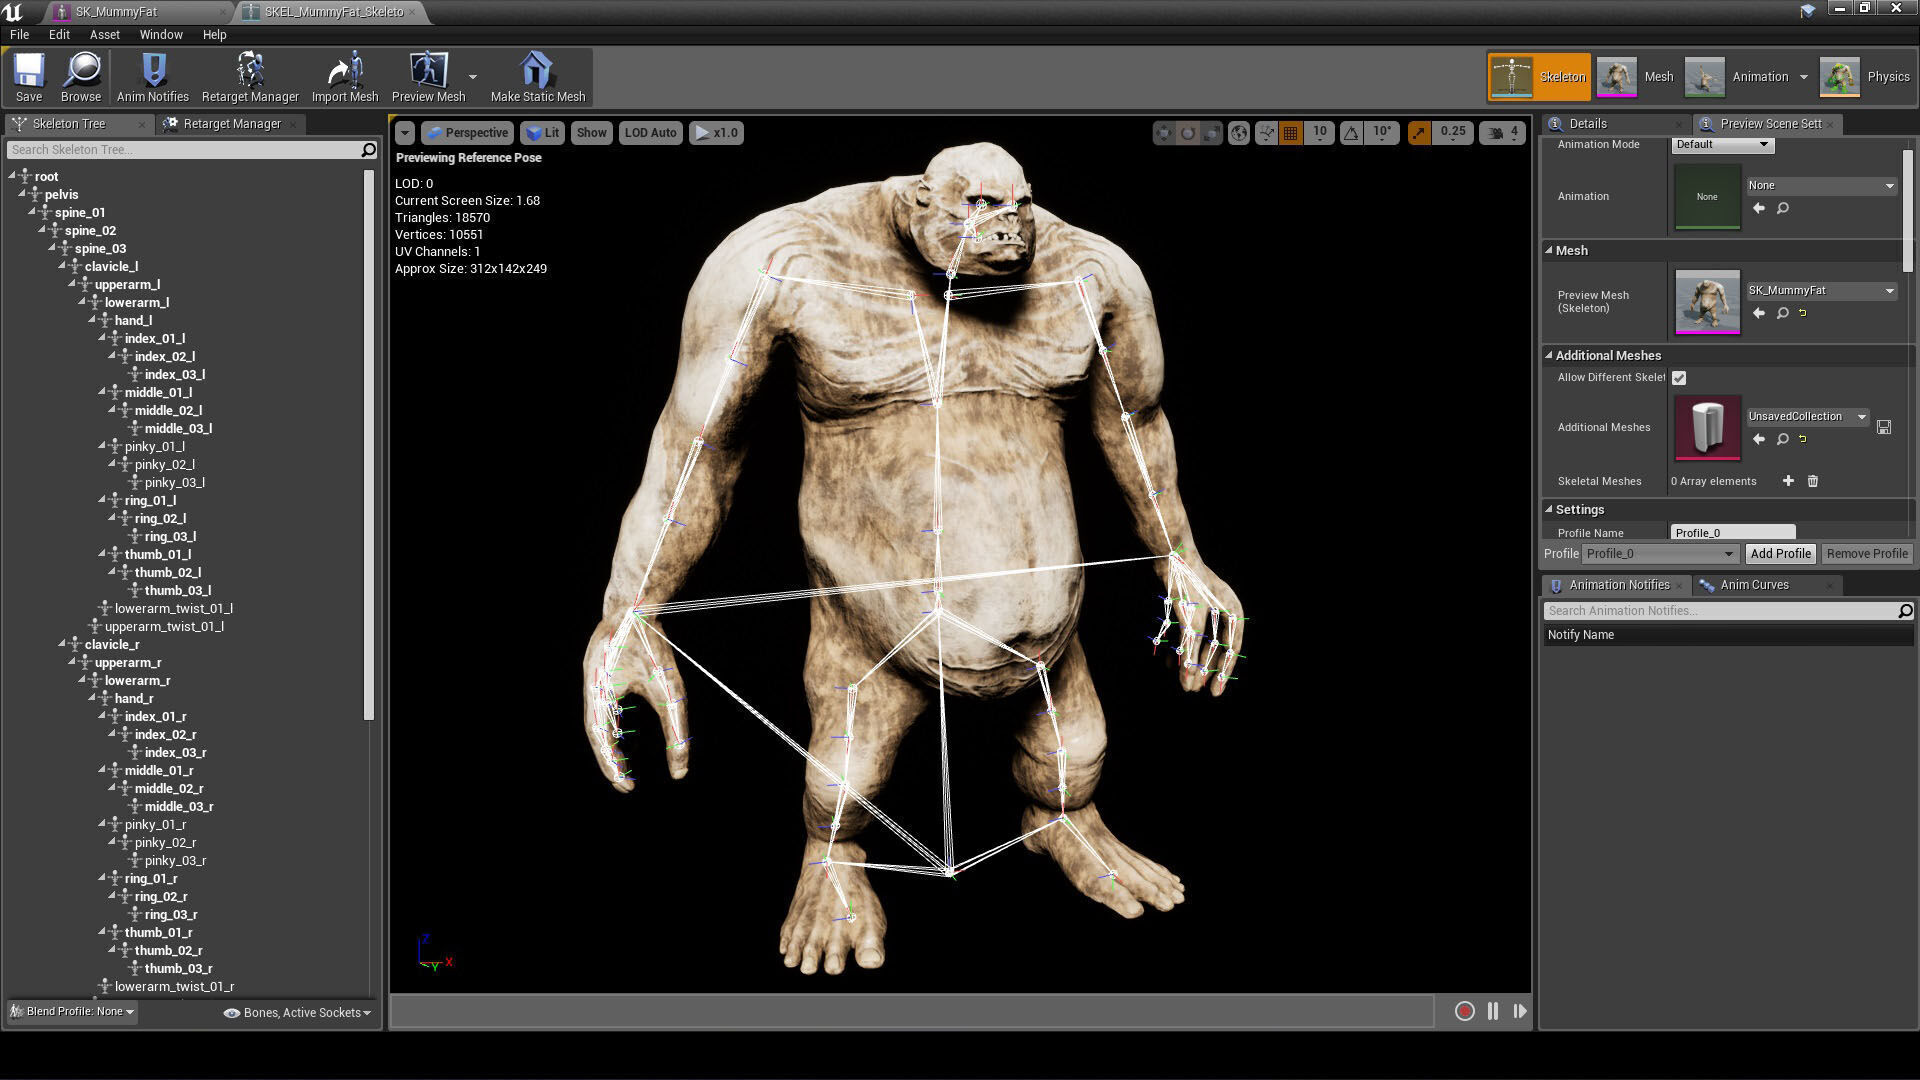
Task: Uncheck Allow Different Skeletons checkbox
Action: tap(1679, 378)
